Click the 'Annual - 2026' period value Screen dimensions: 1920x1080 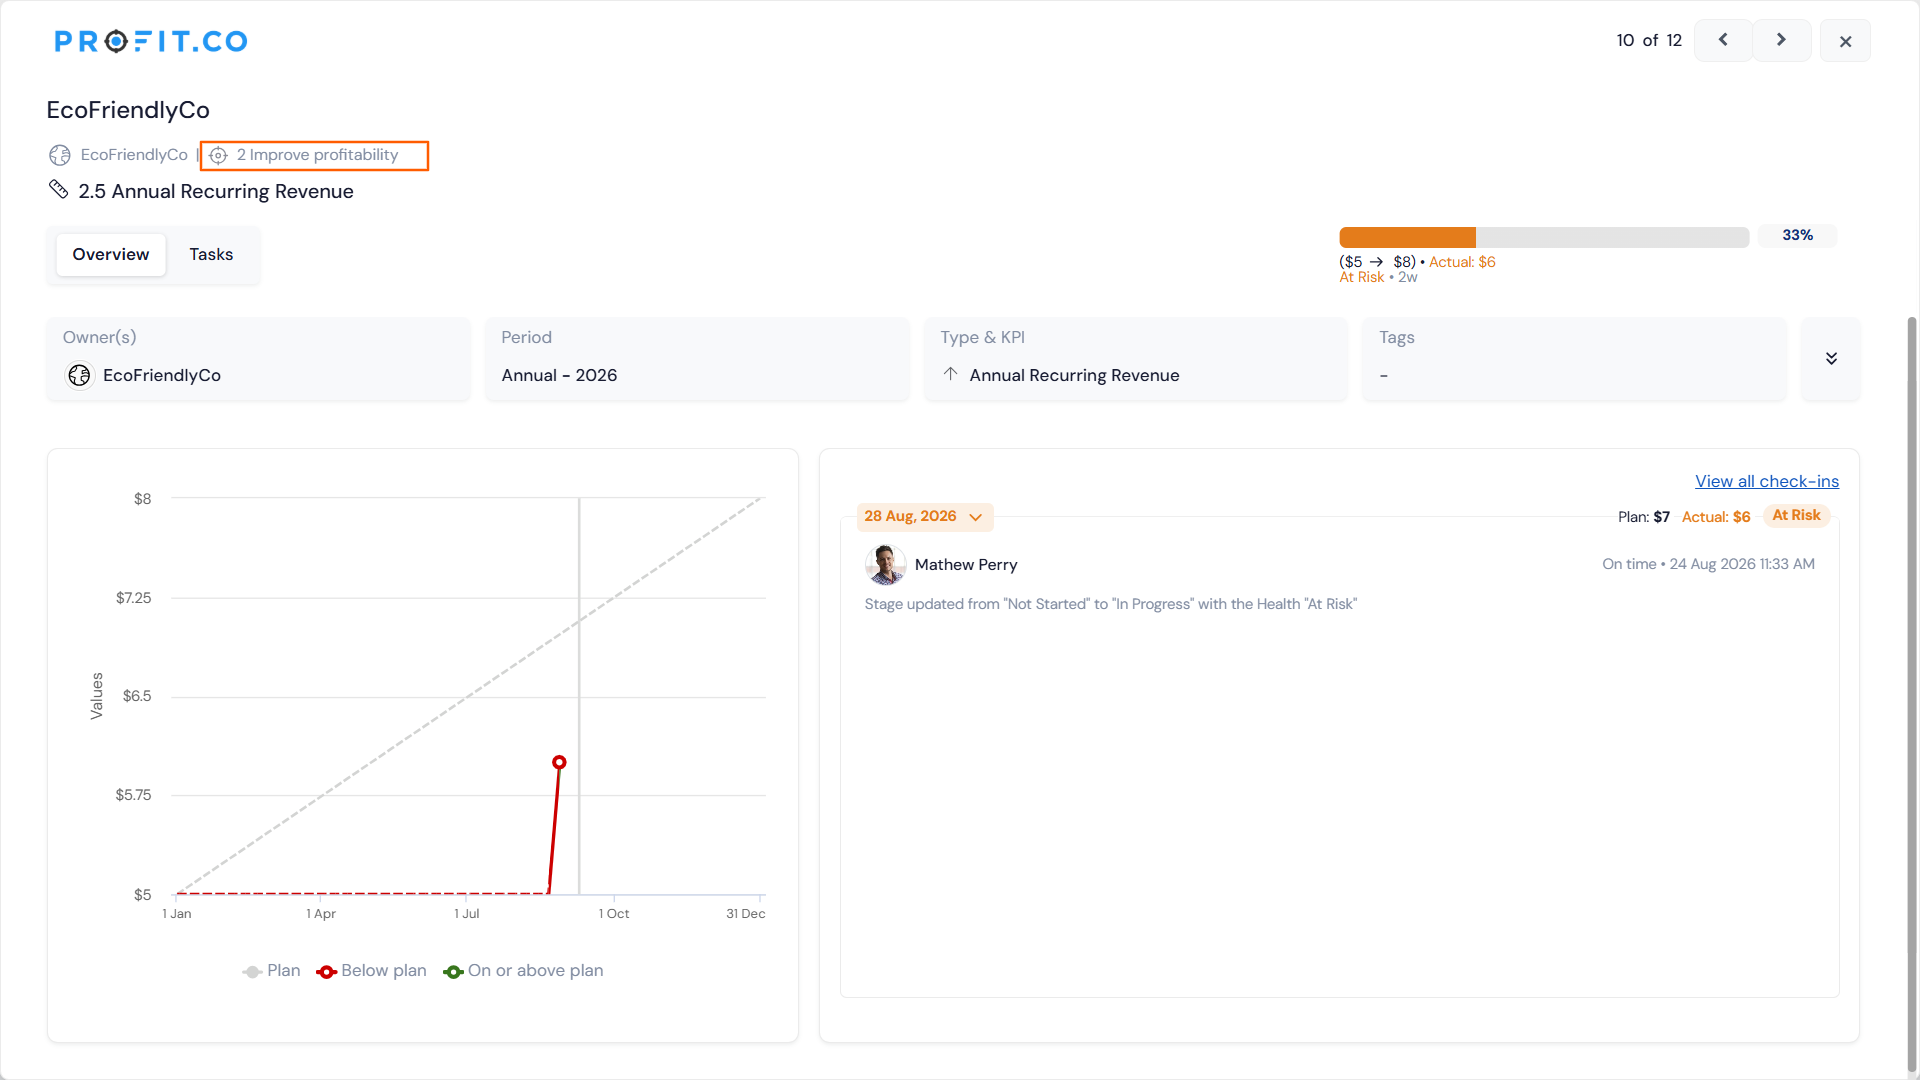click(559, 376)
